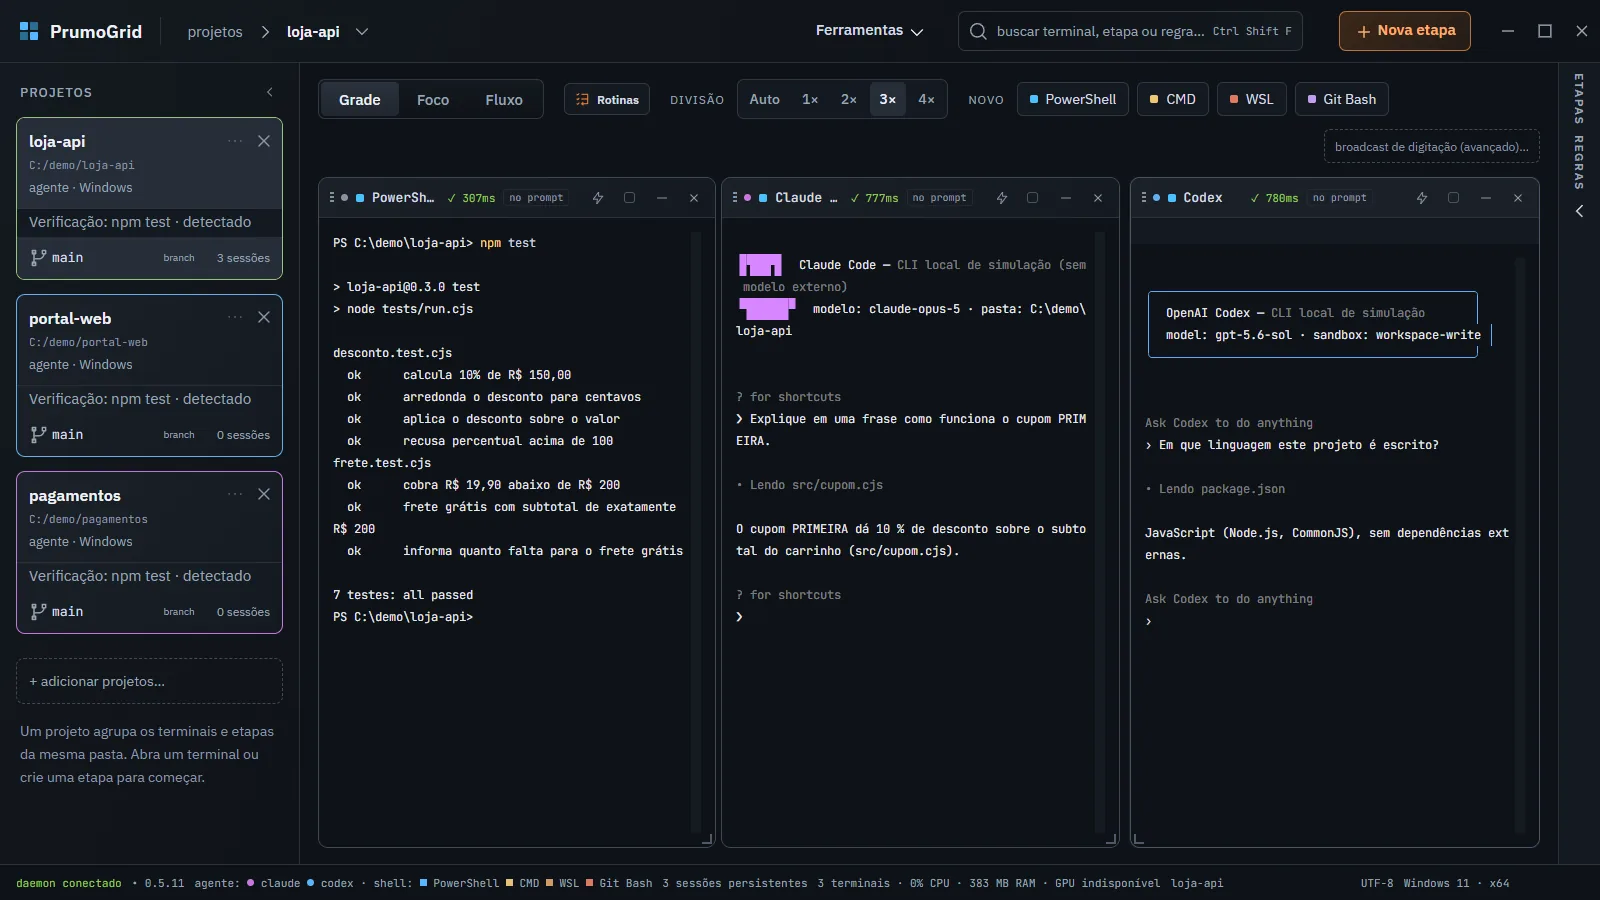The height and width of the screenshot is (900, 1600).
Task: Collapse the Projetos sidebar
Action: (269, 92)
